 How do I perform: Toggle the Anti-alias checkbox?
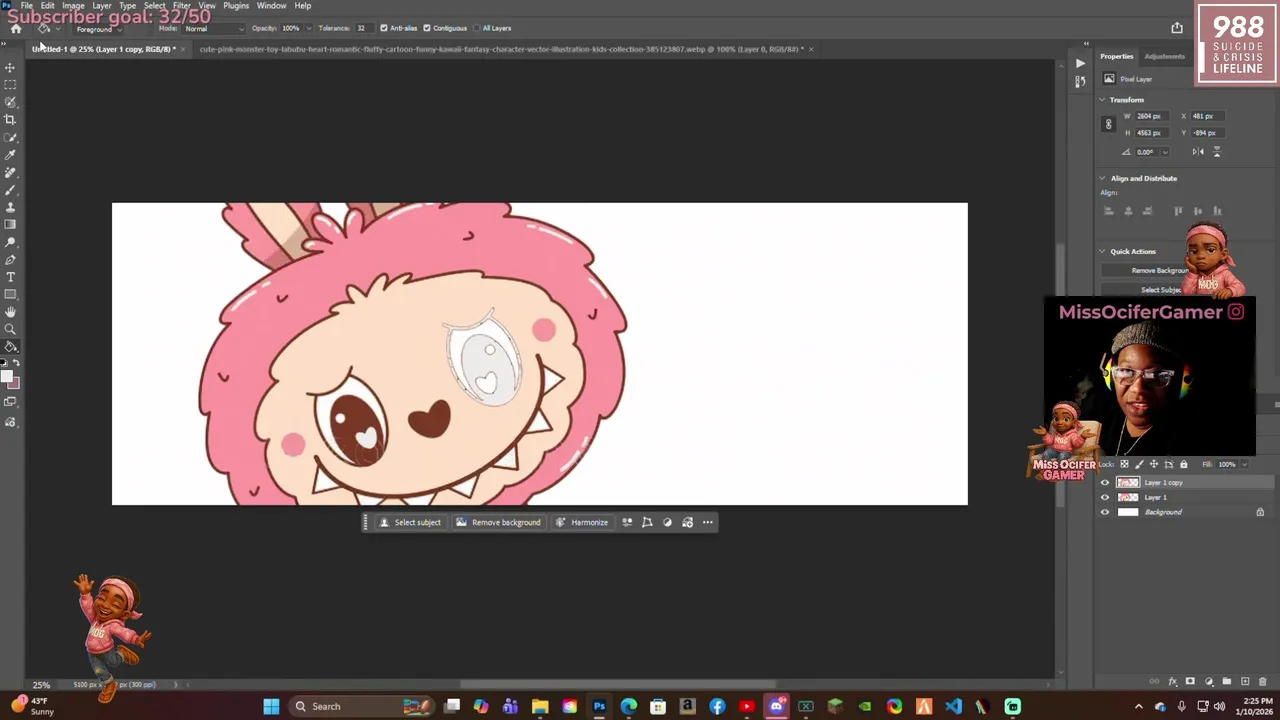point(384,28)
